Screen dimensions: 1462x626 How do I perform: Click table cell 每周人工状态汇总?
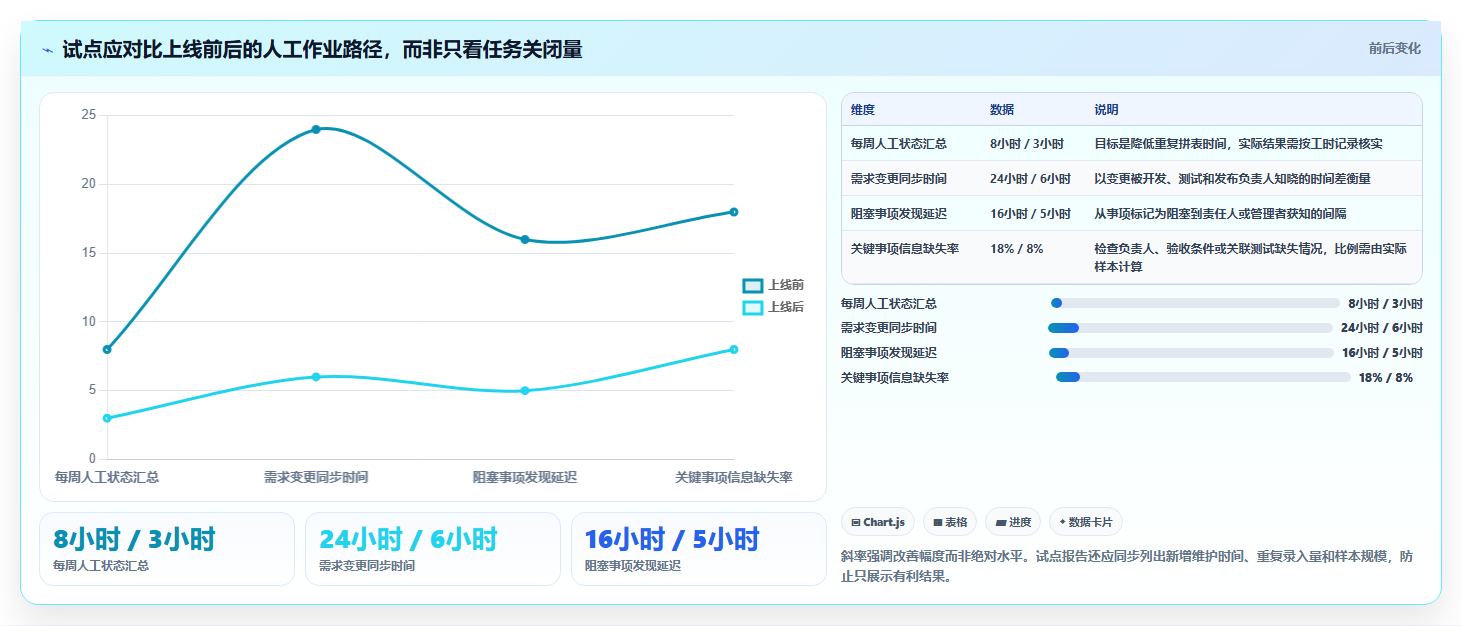899,144
